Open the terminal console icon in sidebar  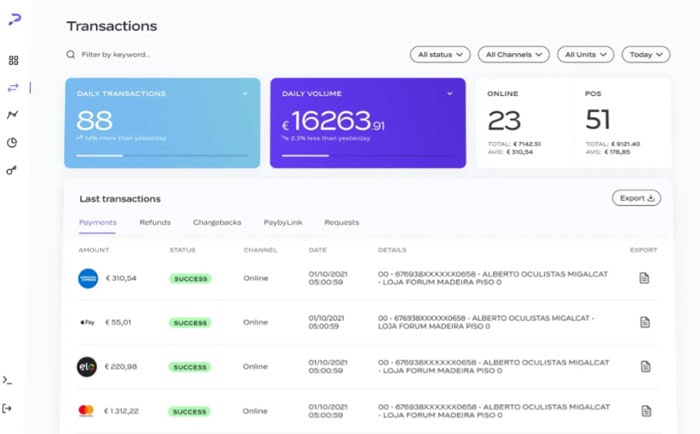(x=7, y=380)
